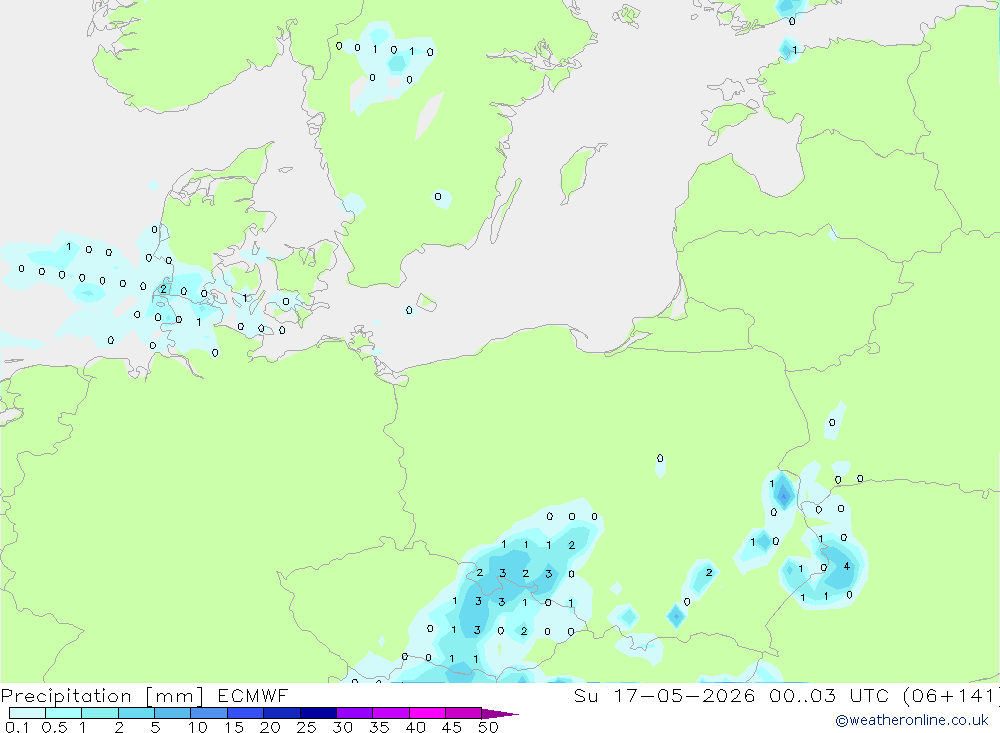Image resolution: width=1000 pixels, height=733 pixels.
Task: Click the legend label '50'
Action: coord(488,727)
